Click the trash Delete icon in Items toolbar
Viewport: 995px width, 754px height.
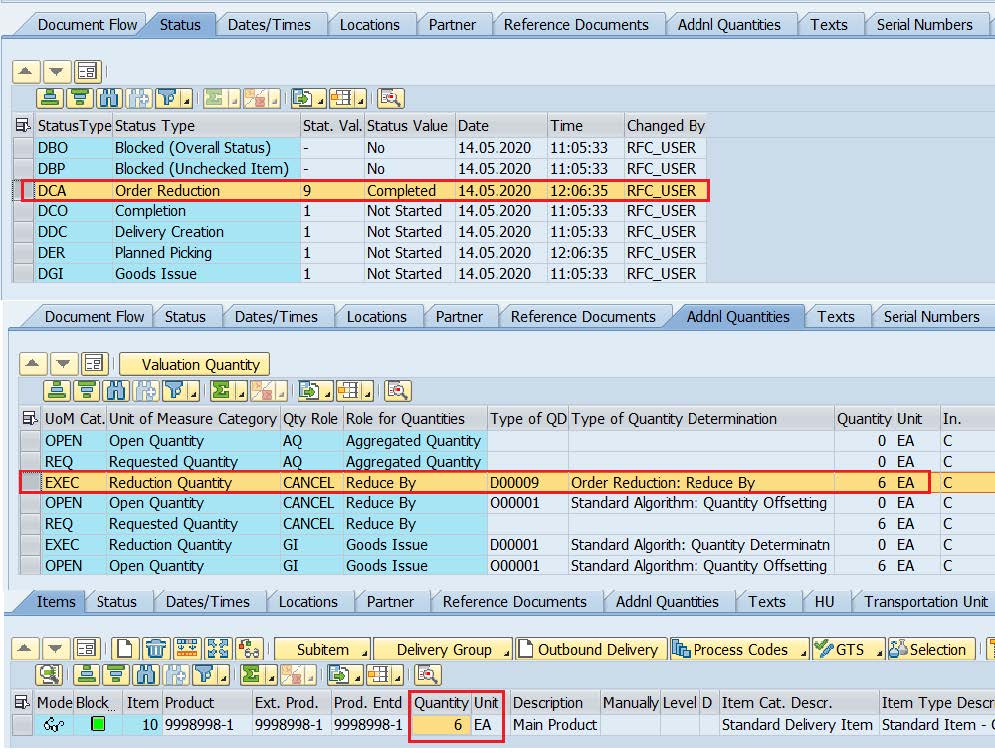pyautogui.click(x=155, y=649)
